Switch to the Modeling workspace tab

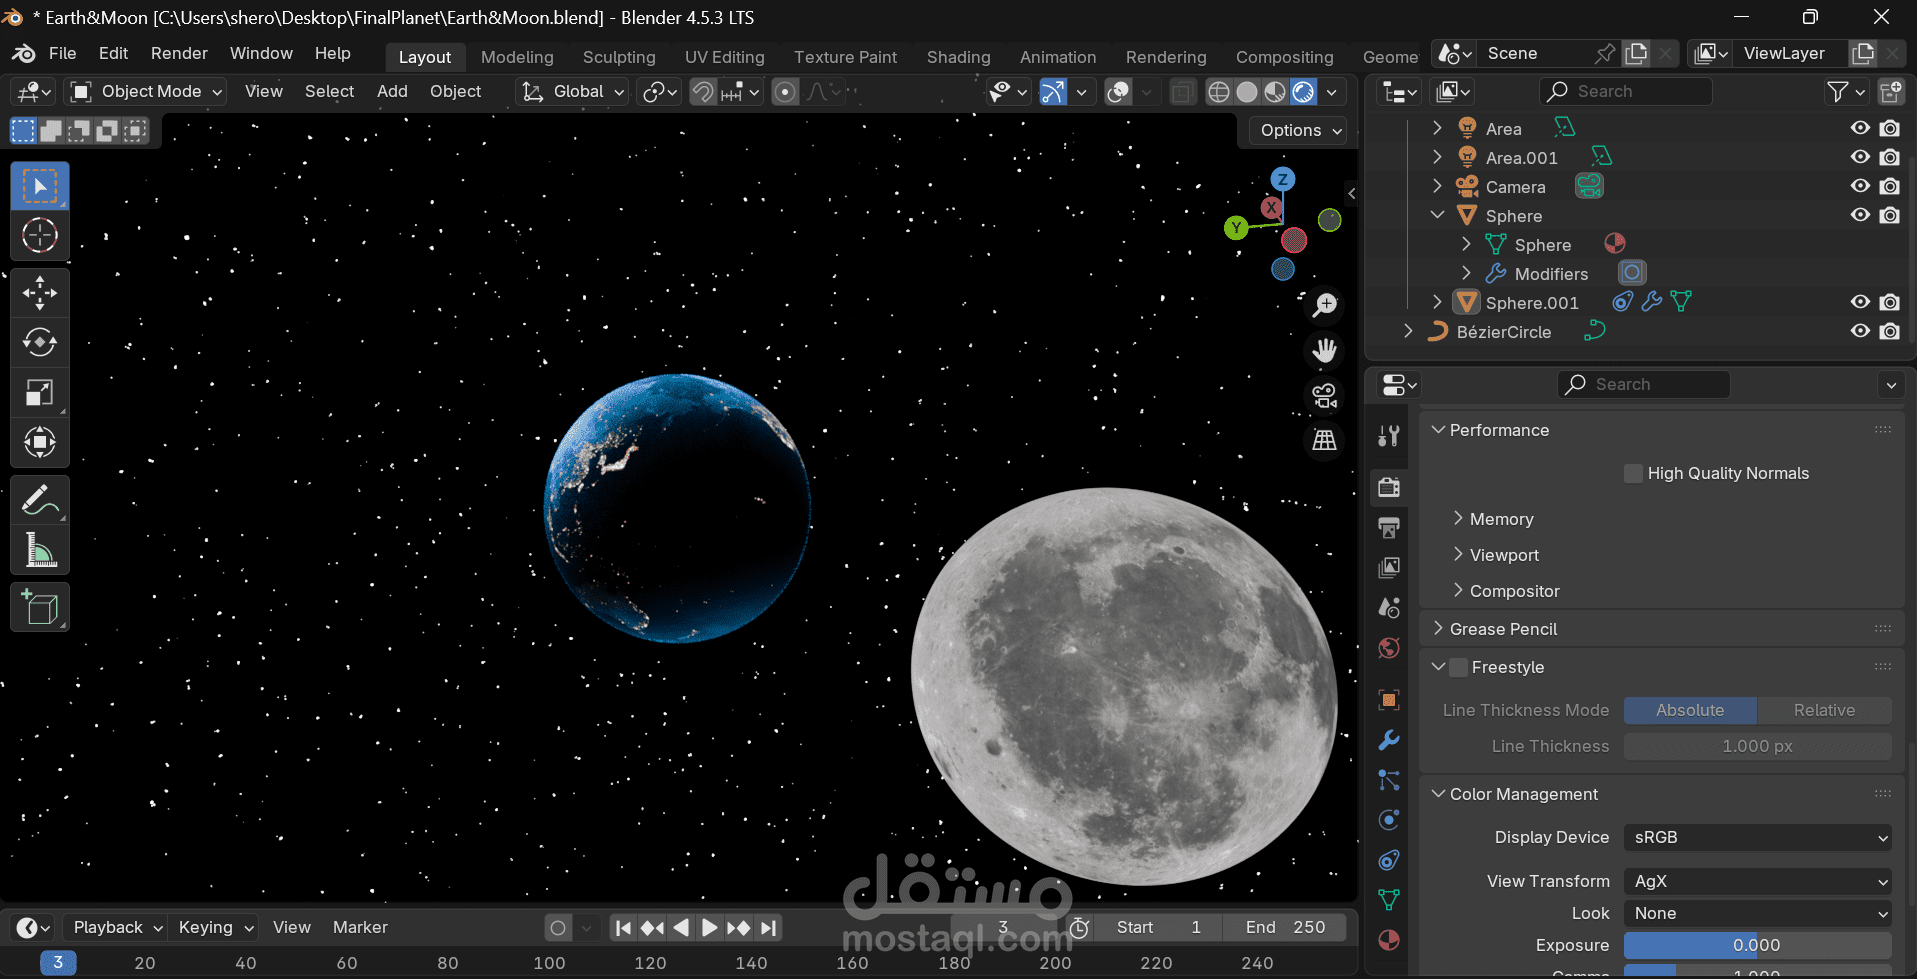517,57
